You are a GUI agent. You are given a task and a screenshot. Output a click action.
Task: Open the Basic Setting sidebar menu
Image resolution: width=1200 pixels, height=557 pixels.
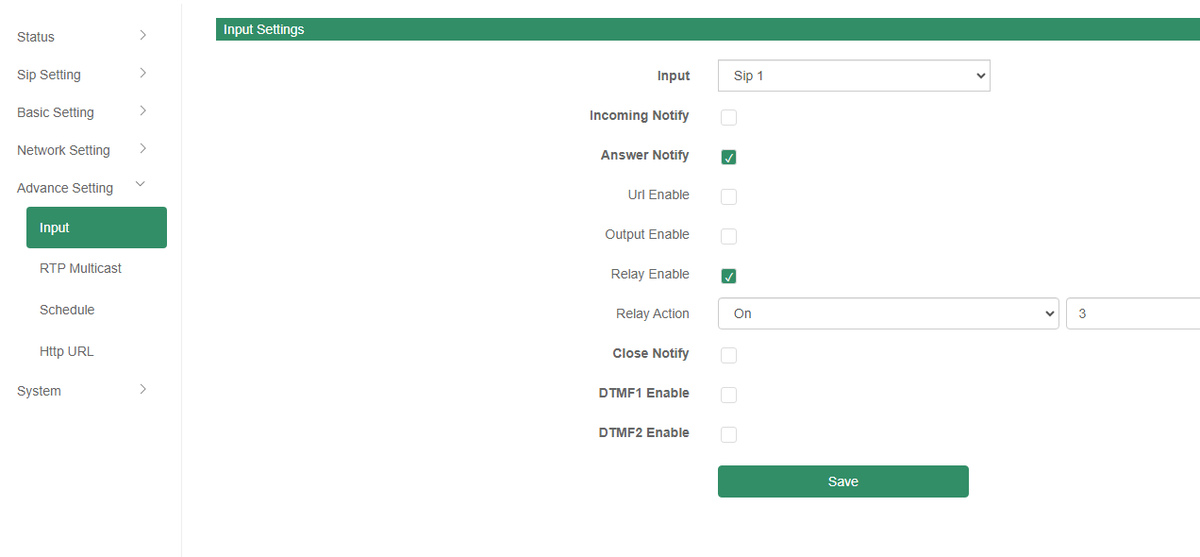[55, 113]
